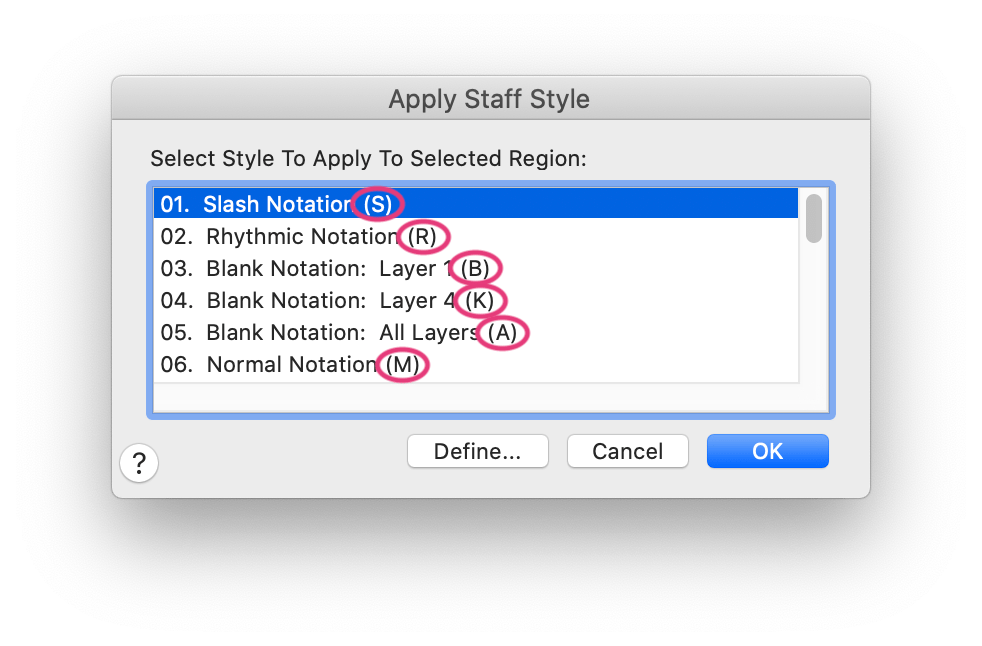982x646 pixels.
Task: Click the Apply Staff Style title bar
Action: [489, 100]
